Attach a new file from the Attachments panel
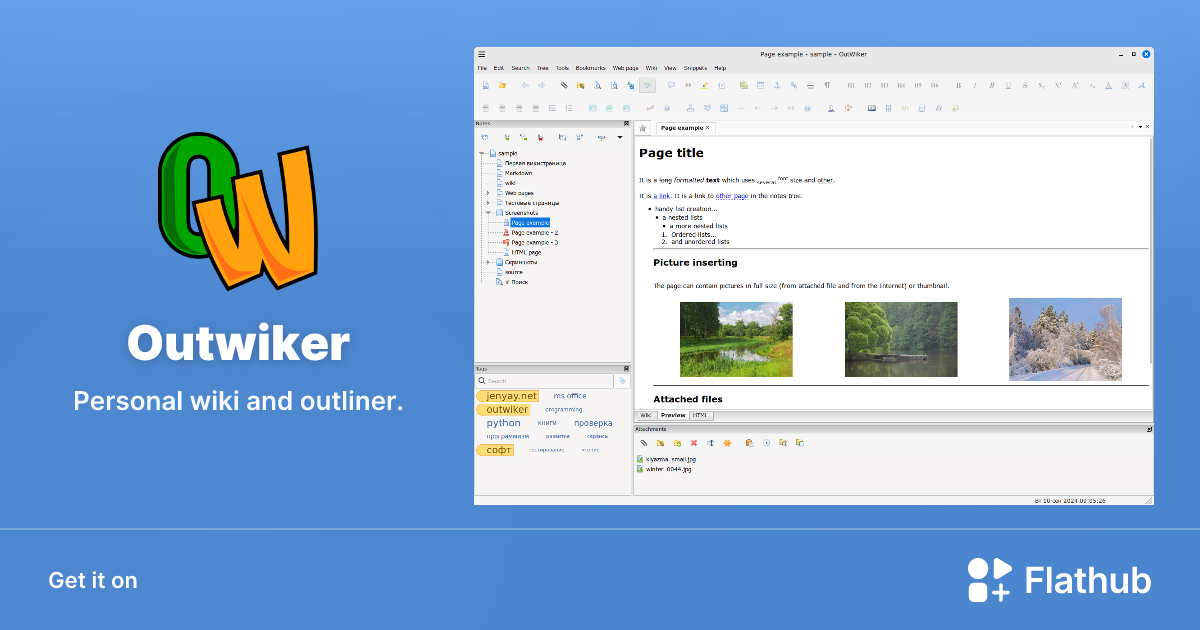The width and height of the screenshot is (1200, 630). [643, 443]
